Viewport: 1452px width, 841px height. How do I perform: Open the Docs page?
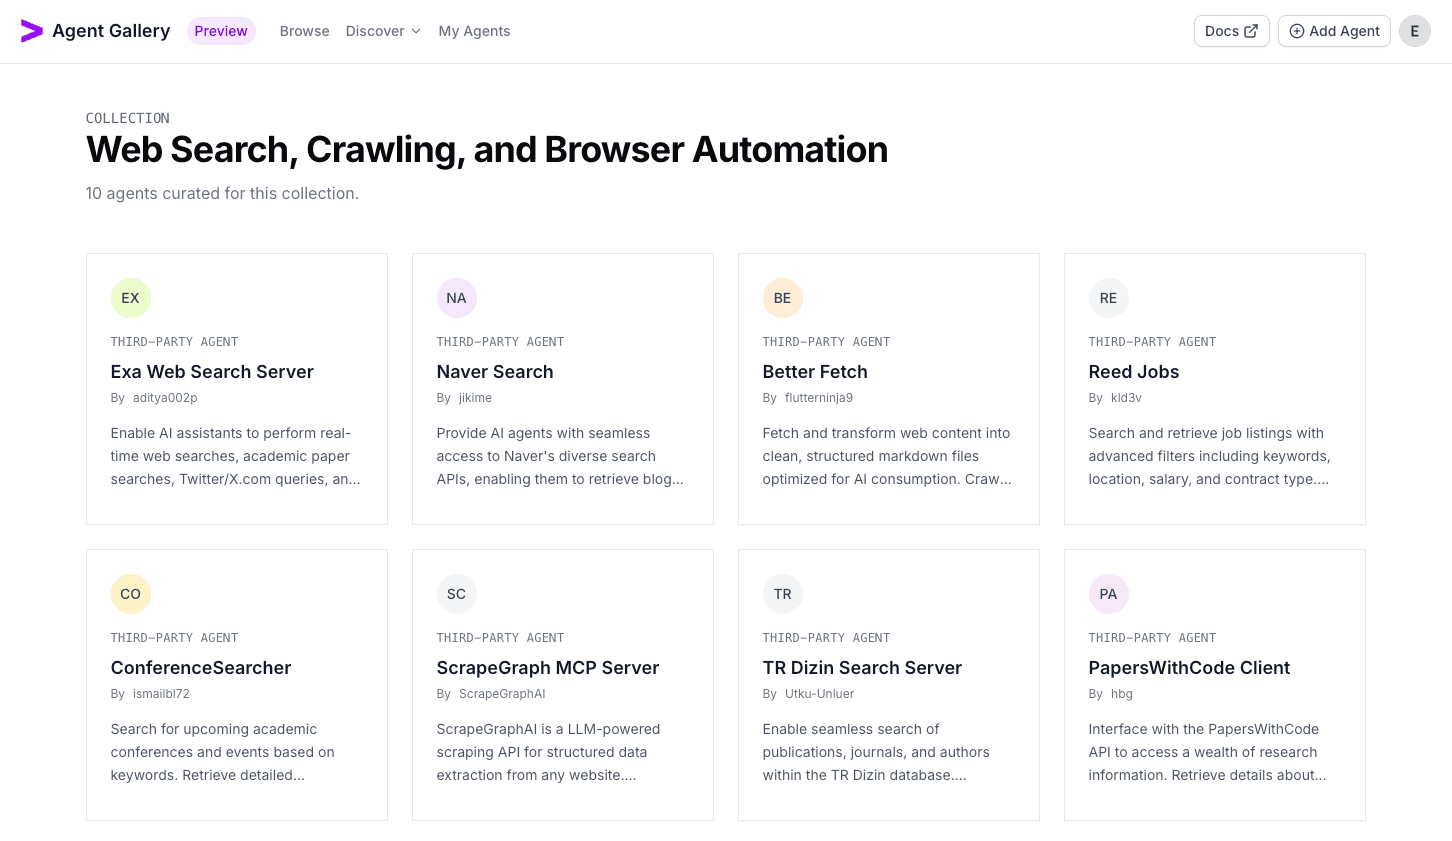[x=1231, y=31]
